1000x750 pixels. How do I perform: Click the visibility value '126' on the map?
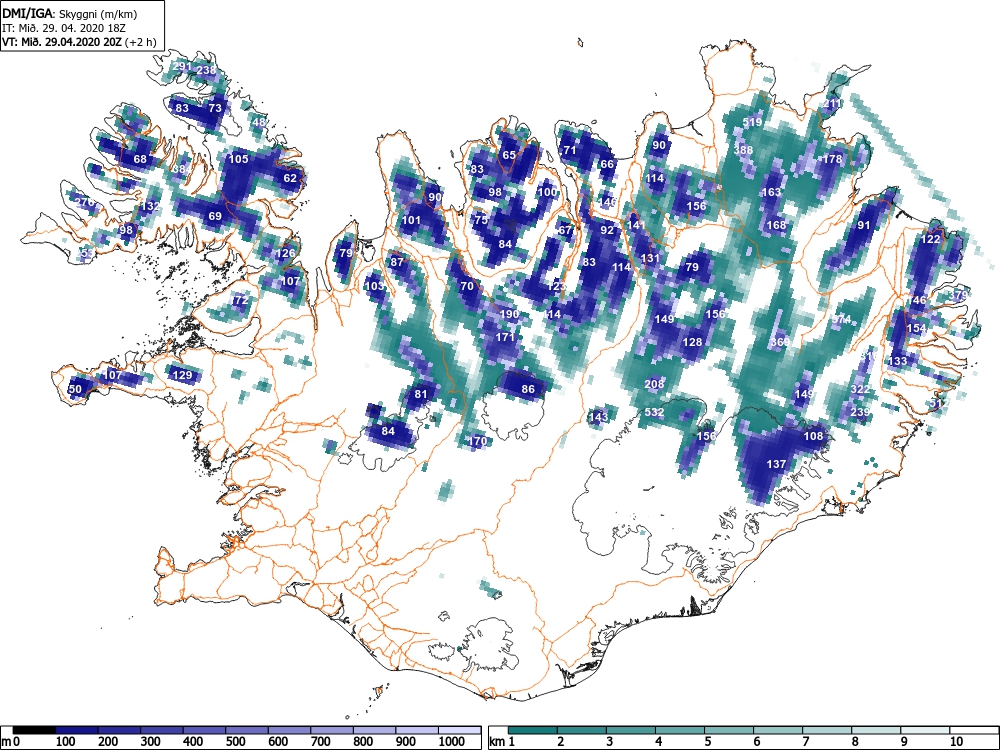(286, 253)
